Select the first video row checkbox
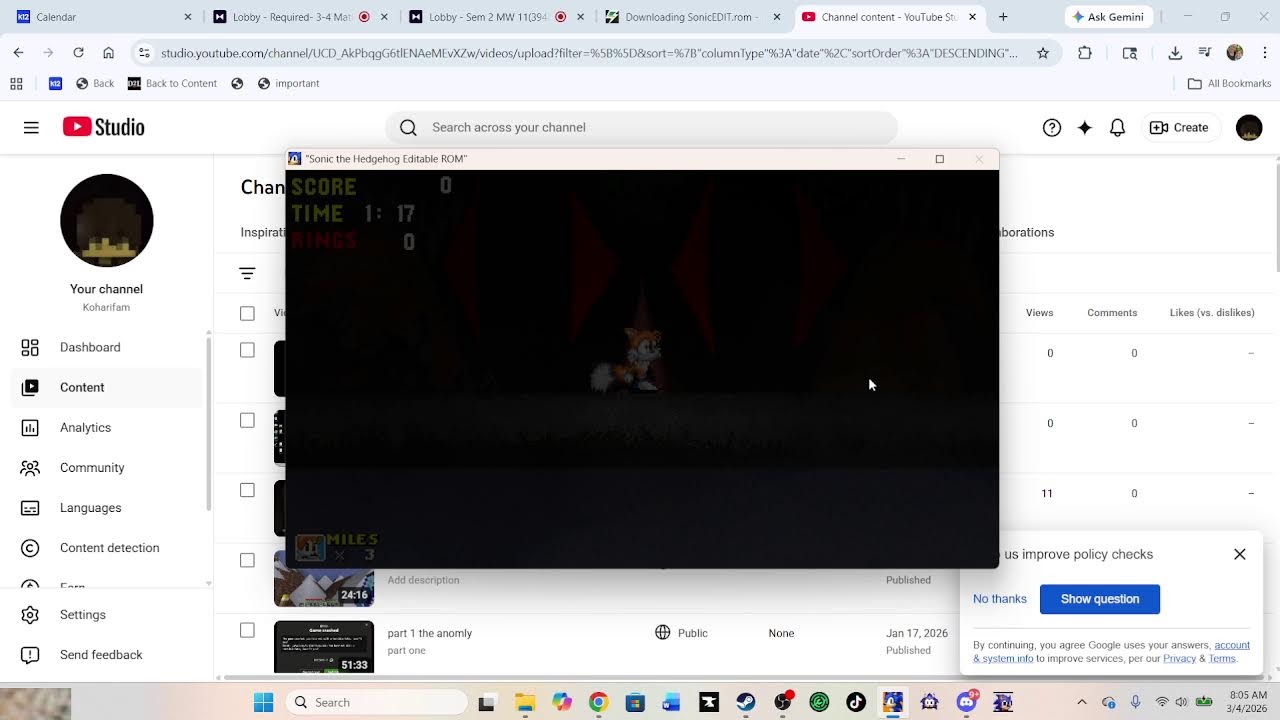Image resolution: width=1280 pixels, height=720 pixels. [x=247, y=350]
